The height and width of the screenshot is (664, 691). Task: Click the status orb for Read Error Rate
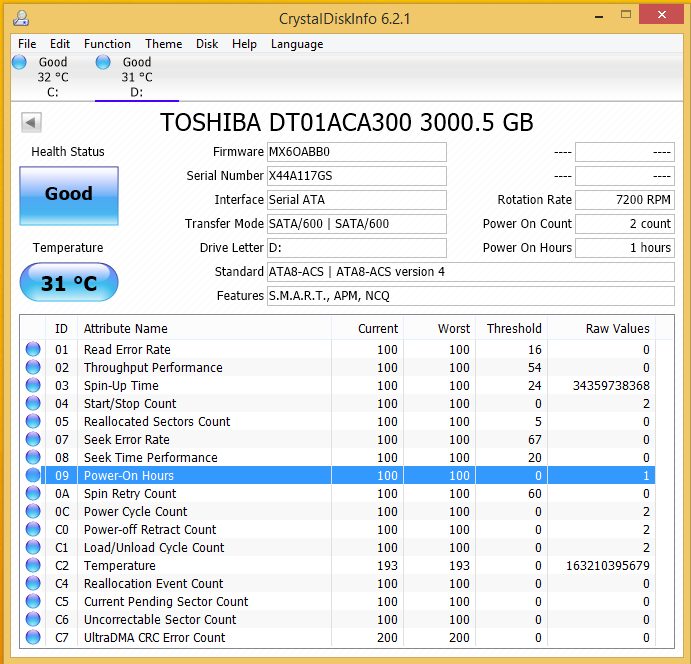click(33, 350)
